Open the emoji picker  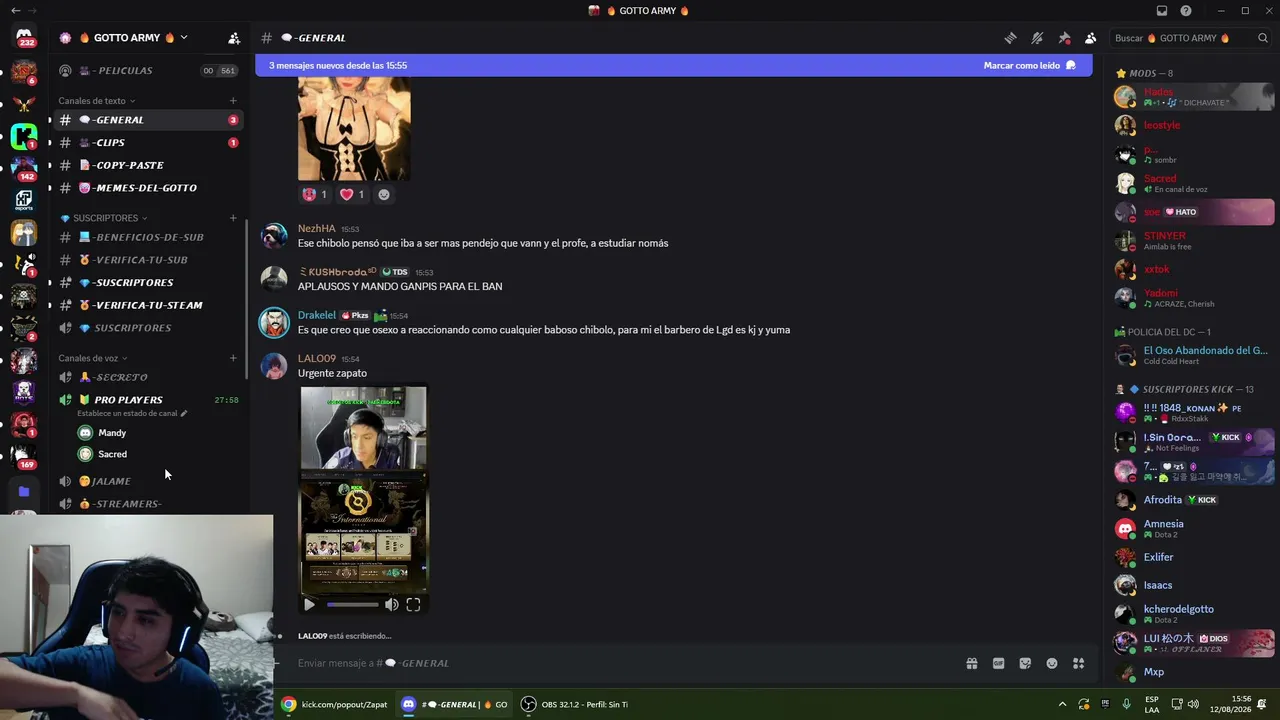(x=1052, y=663)
